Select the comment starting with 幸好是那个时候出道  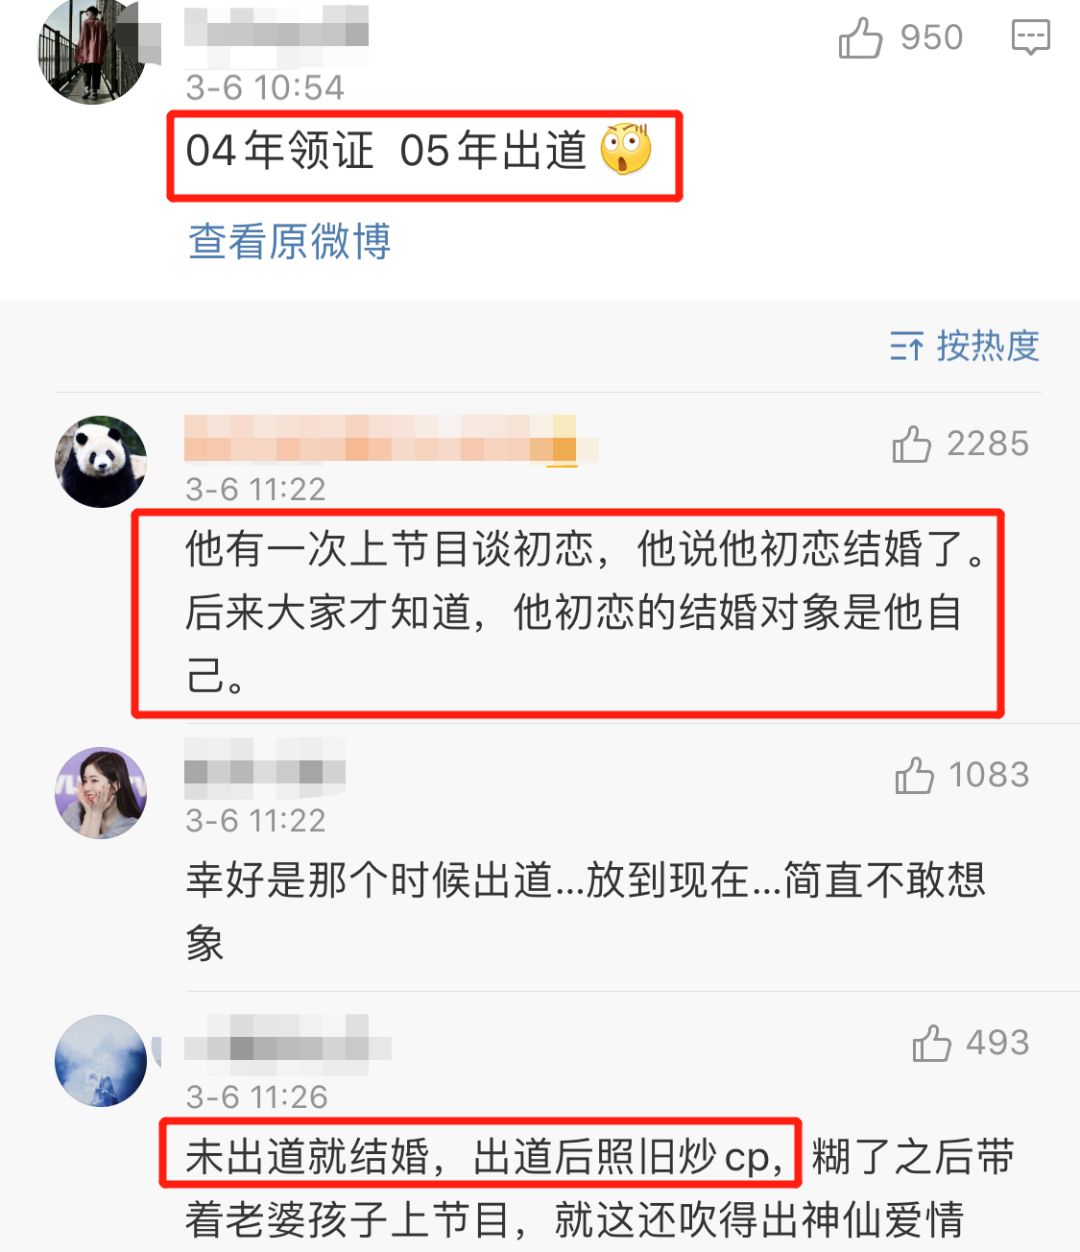click(586, 911)
